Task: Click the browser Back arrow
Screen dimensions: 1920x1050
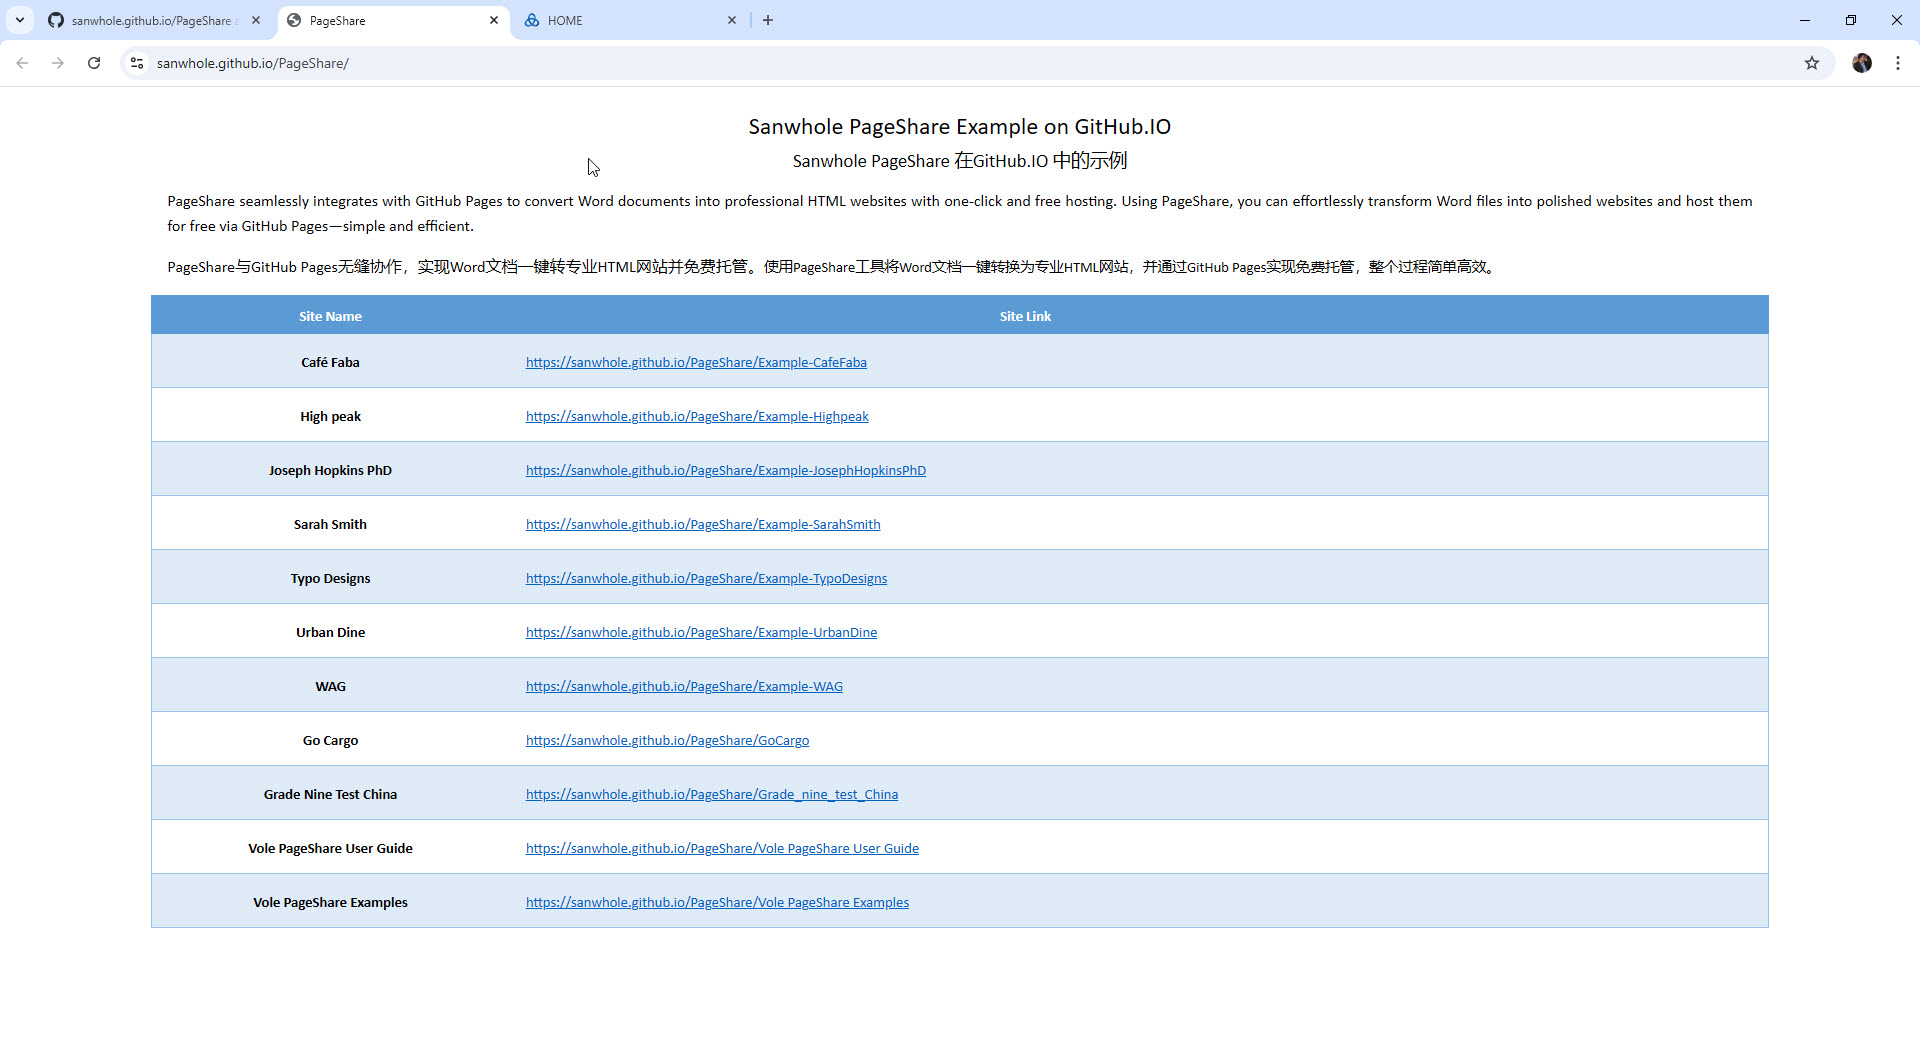Action: pyautogui.click(x=22, y=63)
